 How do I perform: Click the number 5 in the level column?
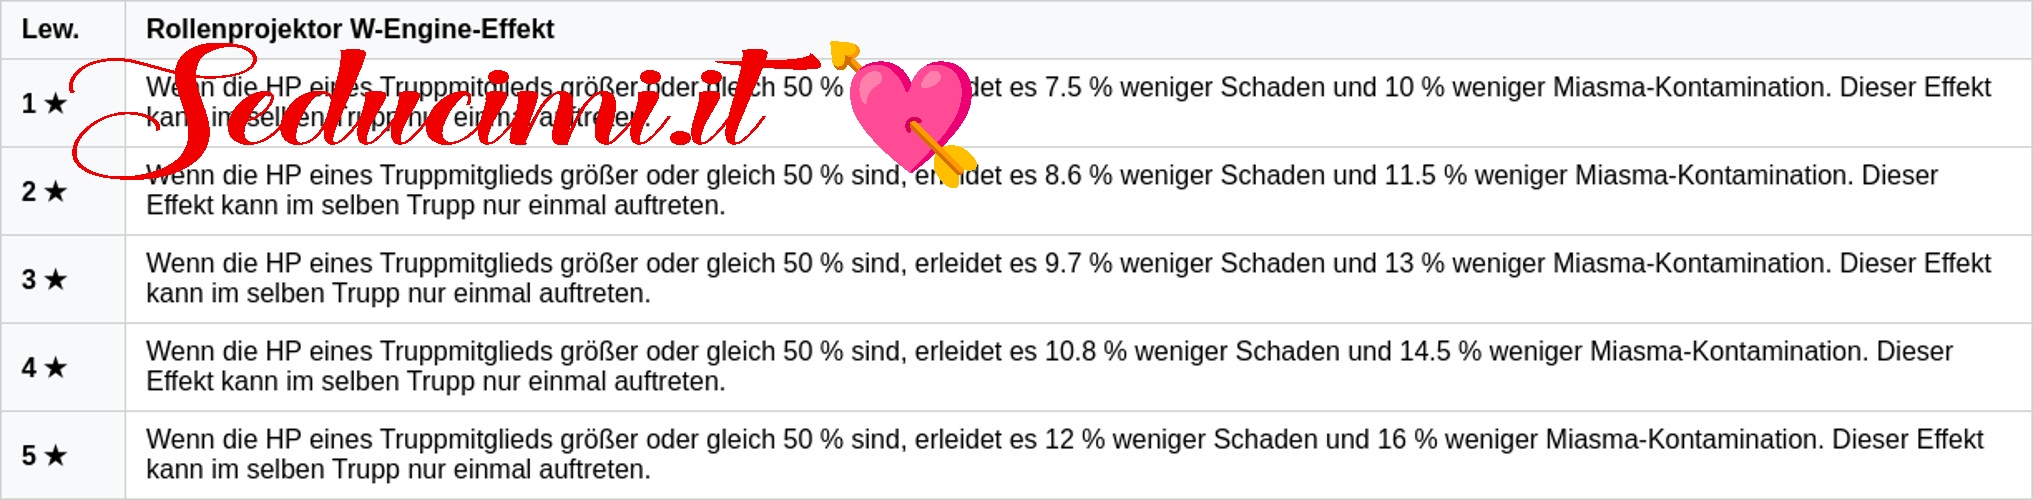(x=29, y=455)
